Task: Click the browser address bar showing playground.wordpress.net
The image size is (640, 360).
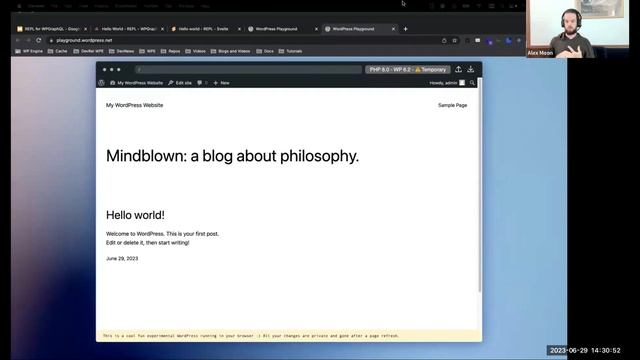Action: click(x=244, y=40)
